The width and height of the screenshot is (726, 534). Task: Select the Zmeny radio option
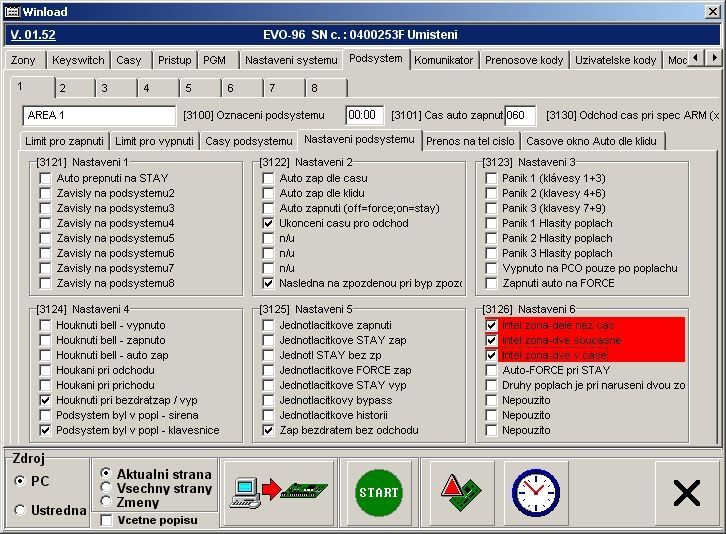click(106, 502)
